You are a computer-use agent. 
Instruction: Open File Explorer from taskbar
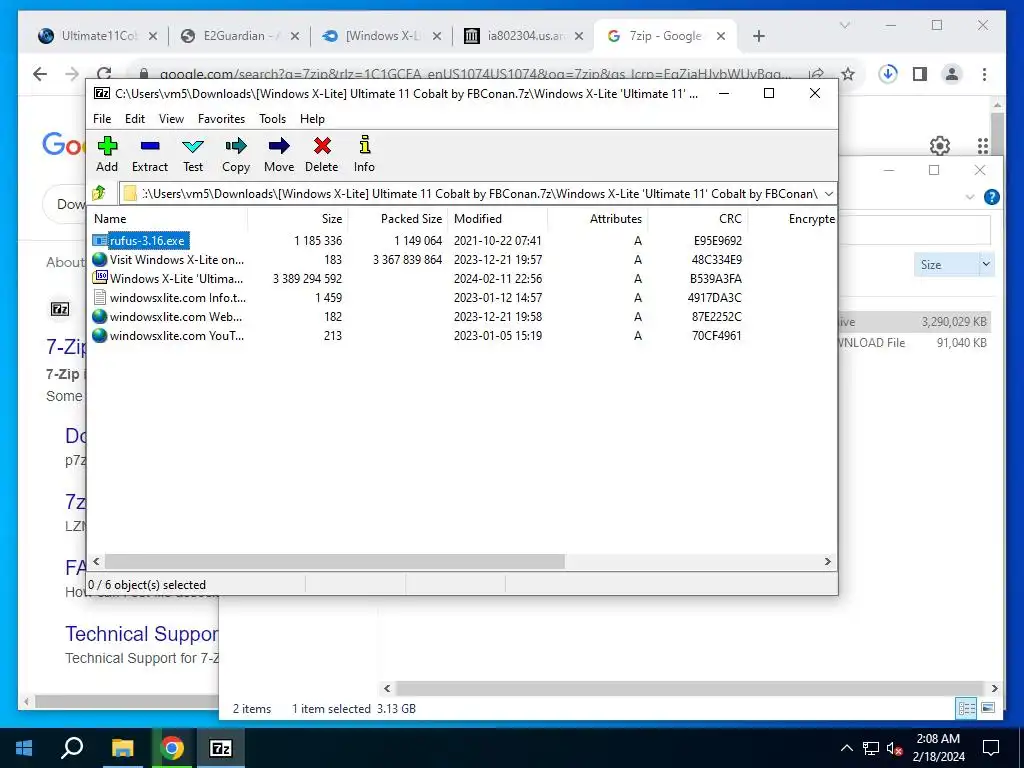click(122, 748)
